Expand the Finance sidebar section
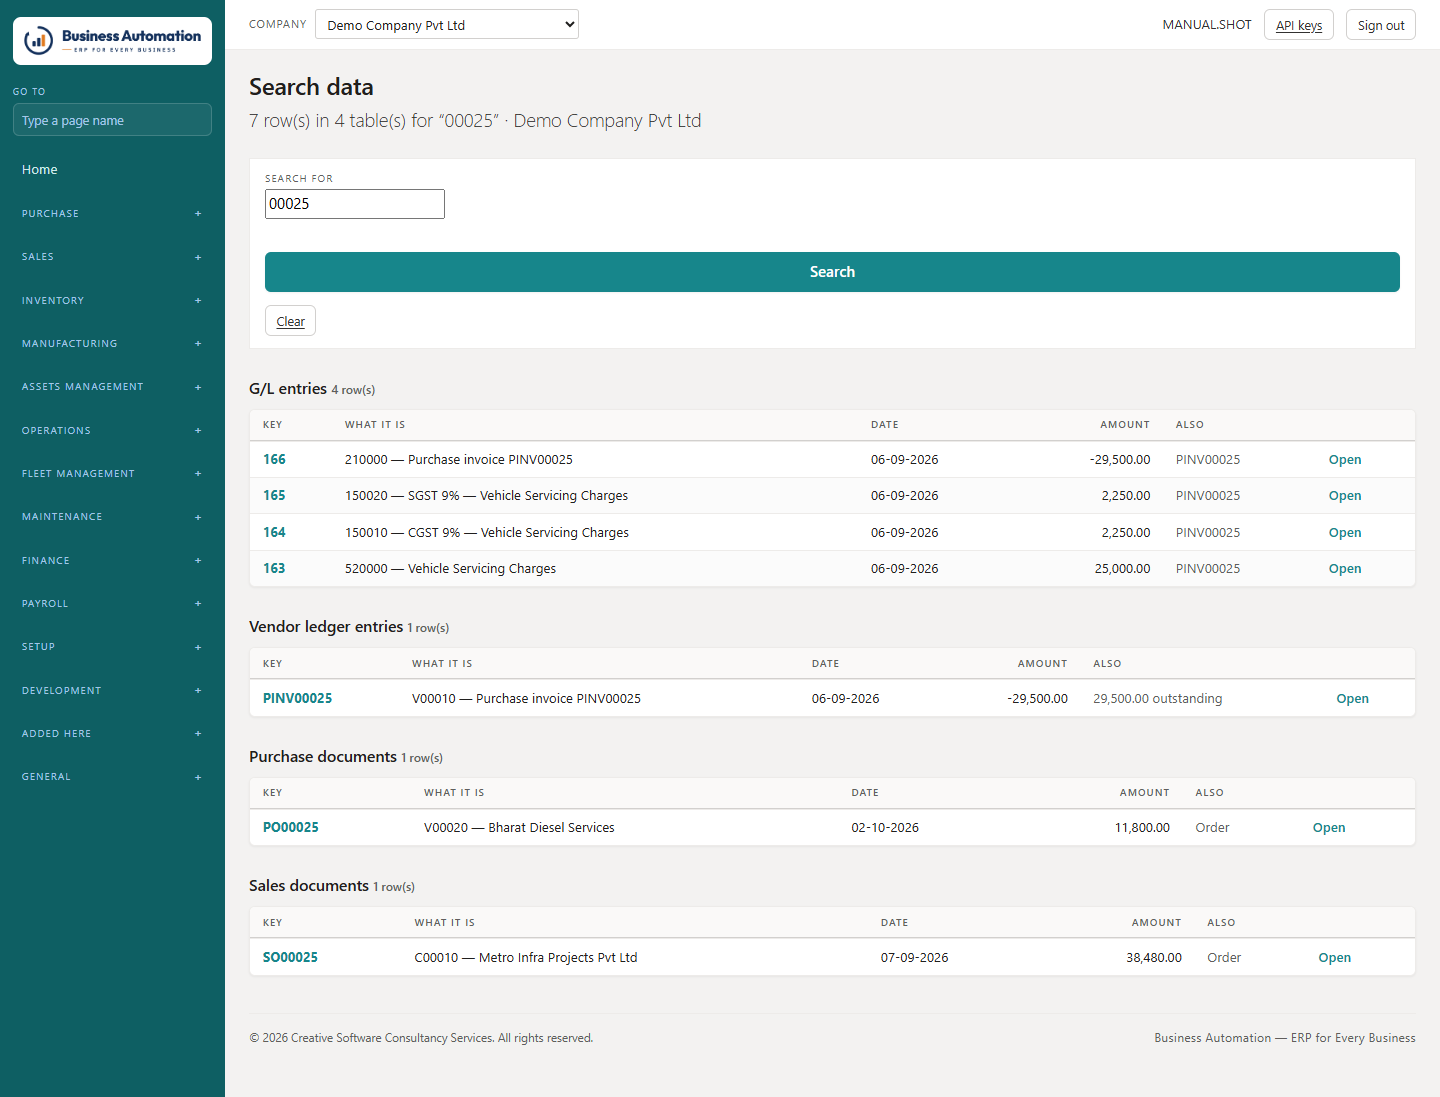The height and width of the screenshot is (1097, 1440). [112, 560]
